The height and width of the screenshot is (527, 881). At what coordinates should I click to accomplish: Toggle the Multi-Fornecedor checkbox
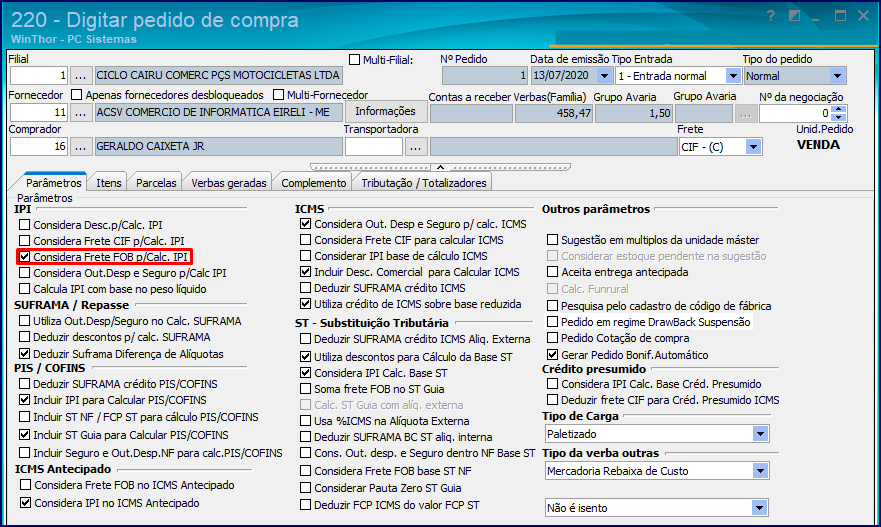[278, 95]
